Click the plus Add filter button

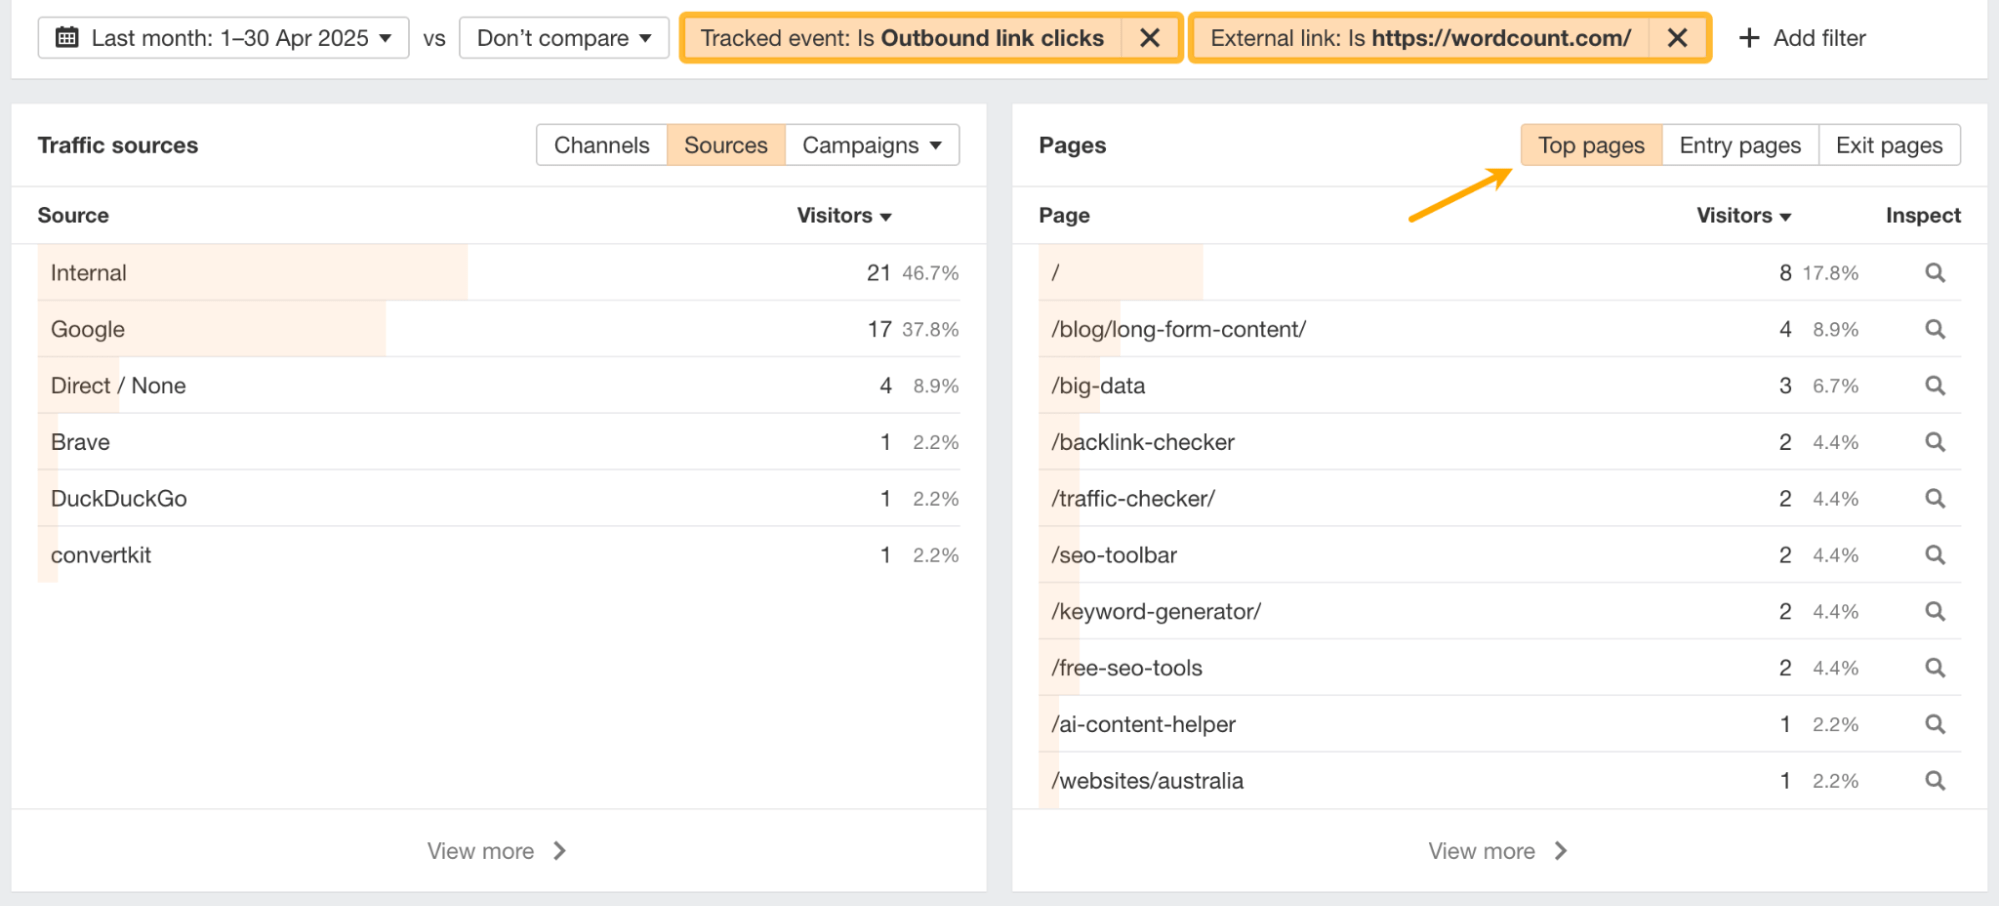point(1802,38)
